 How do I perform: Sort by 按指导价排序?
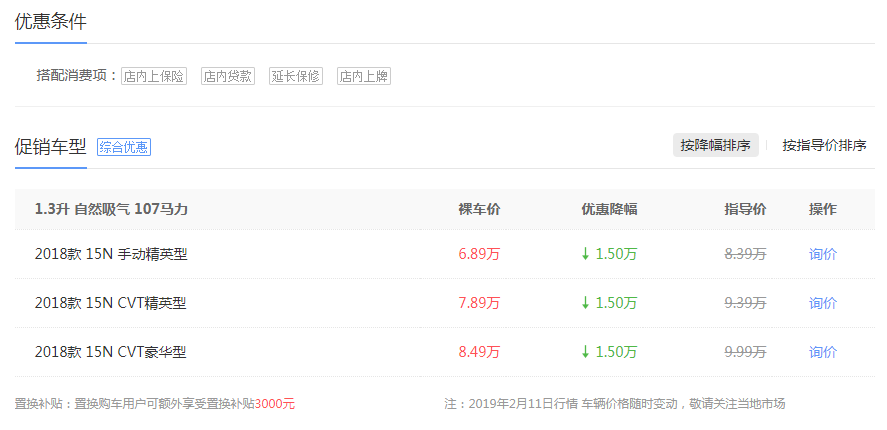(x=824, y=145)
